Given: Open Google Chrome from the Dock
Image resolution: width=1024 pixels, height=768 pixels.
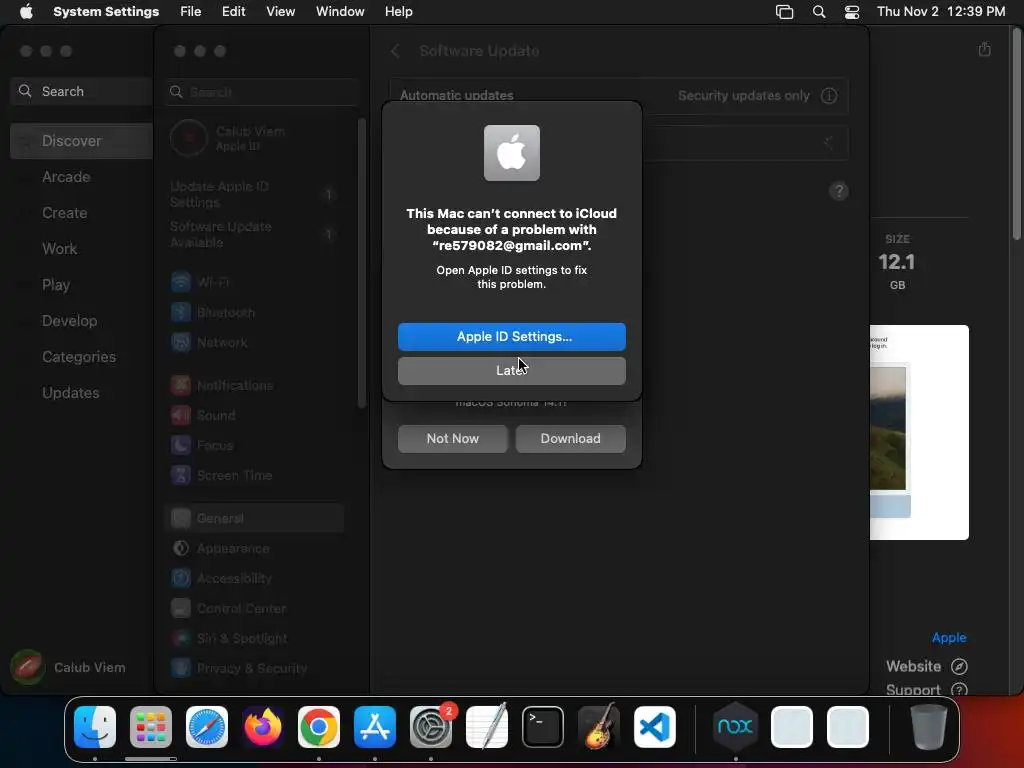Looking at the screenshot, I should coord(319,727).
